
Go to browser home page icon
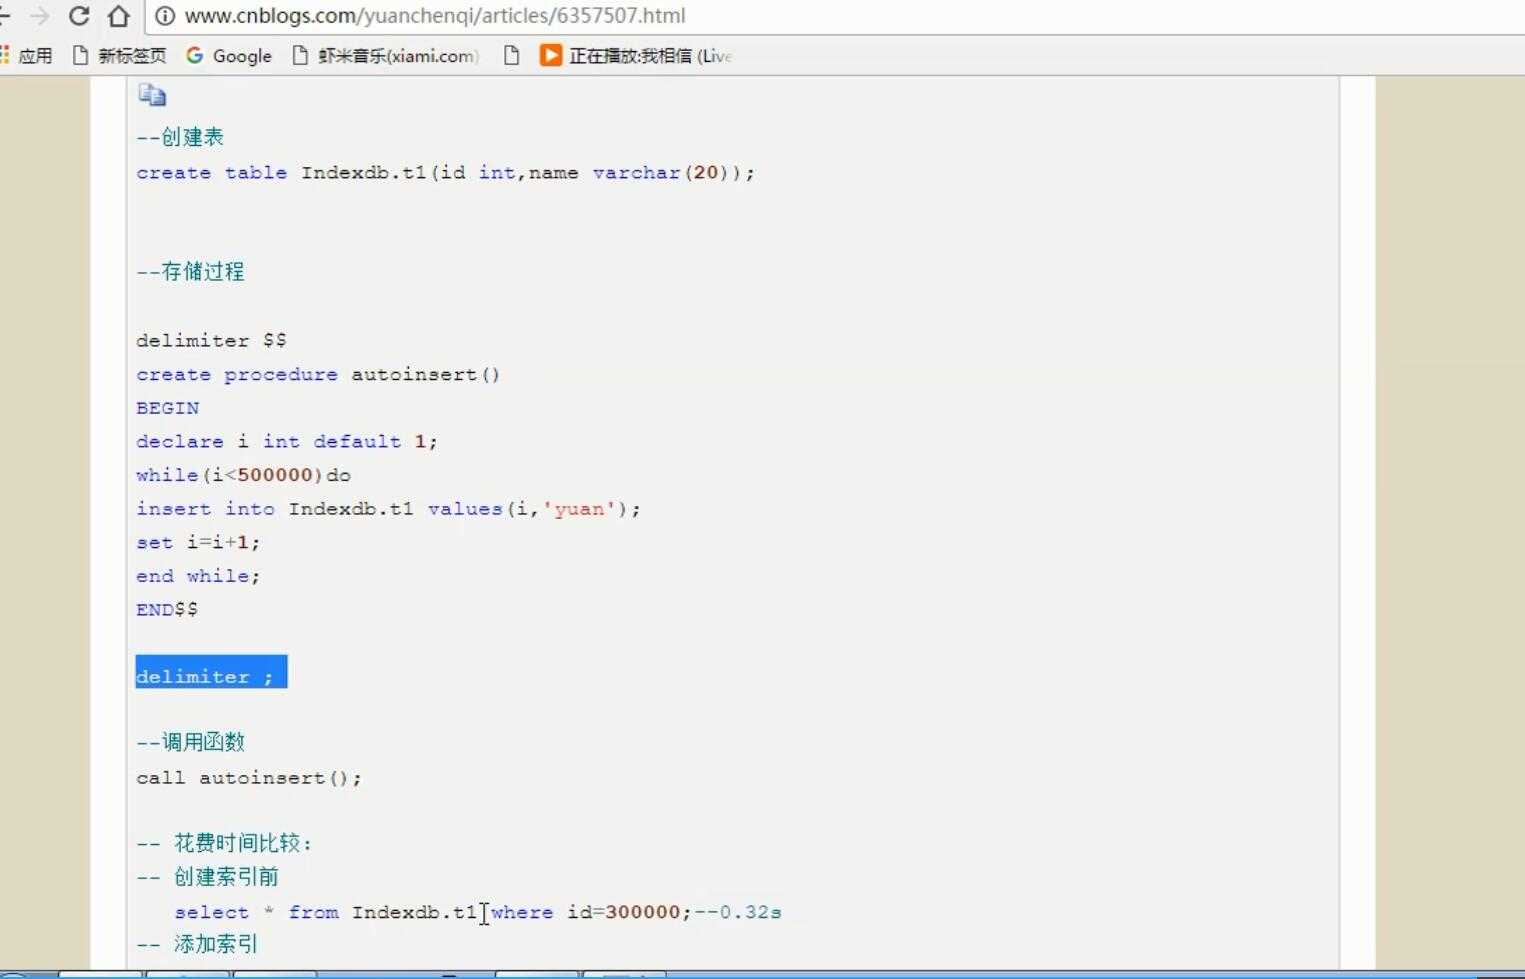pyautogui.click(x=118, y=16)
